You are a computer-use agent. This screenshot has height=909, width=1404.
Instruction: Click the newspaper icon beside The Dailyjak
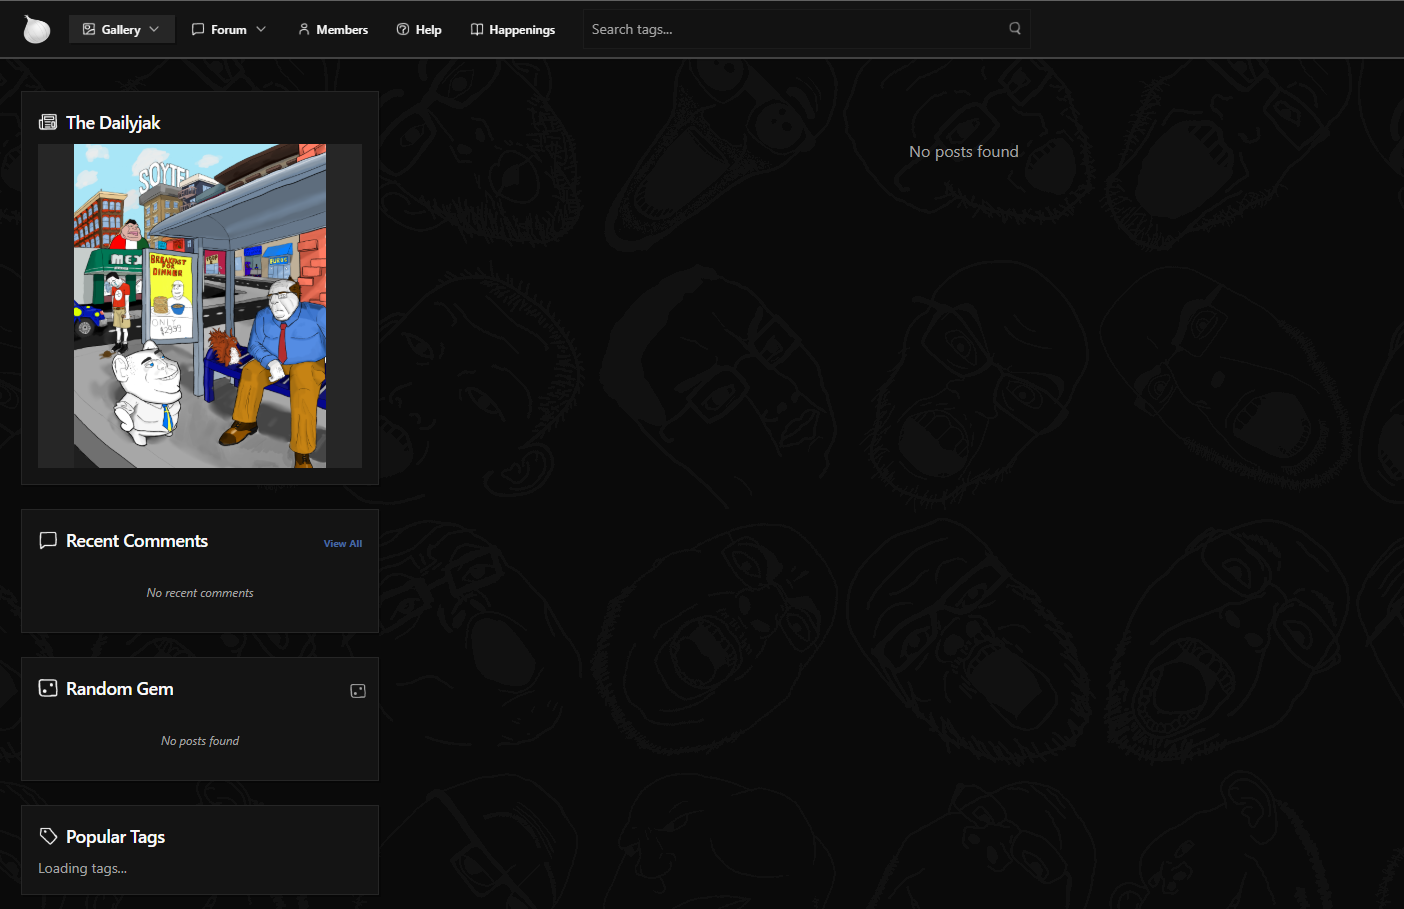48,123
